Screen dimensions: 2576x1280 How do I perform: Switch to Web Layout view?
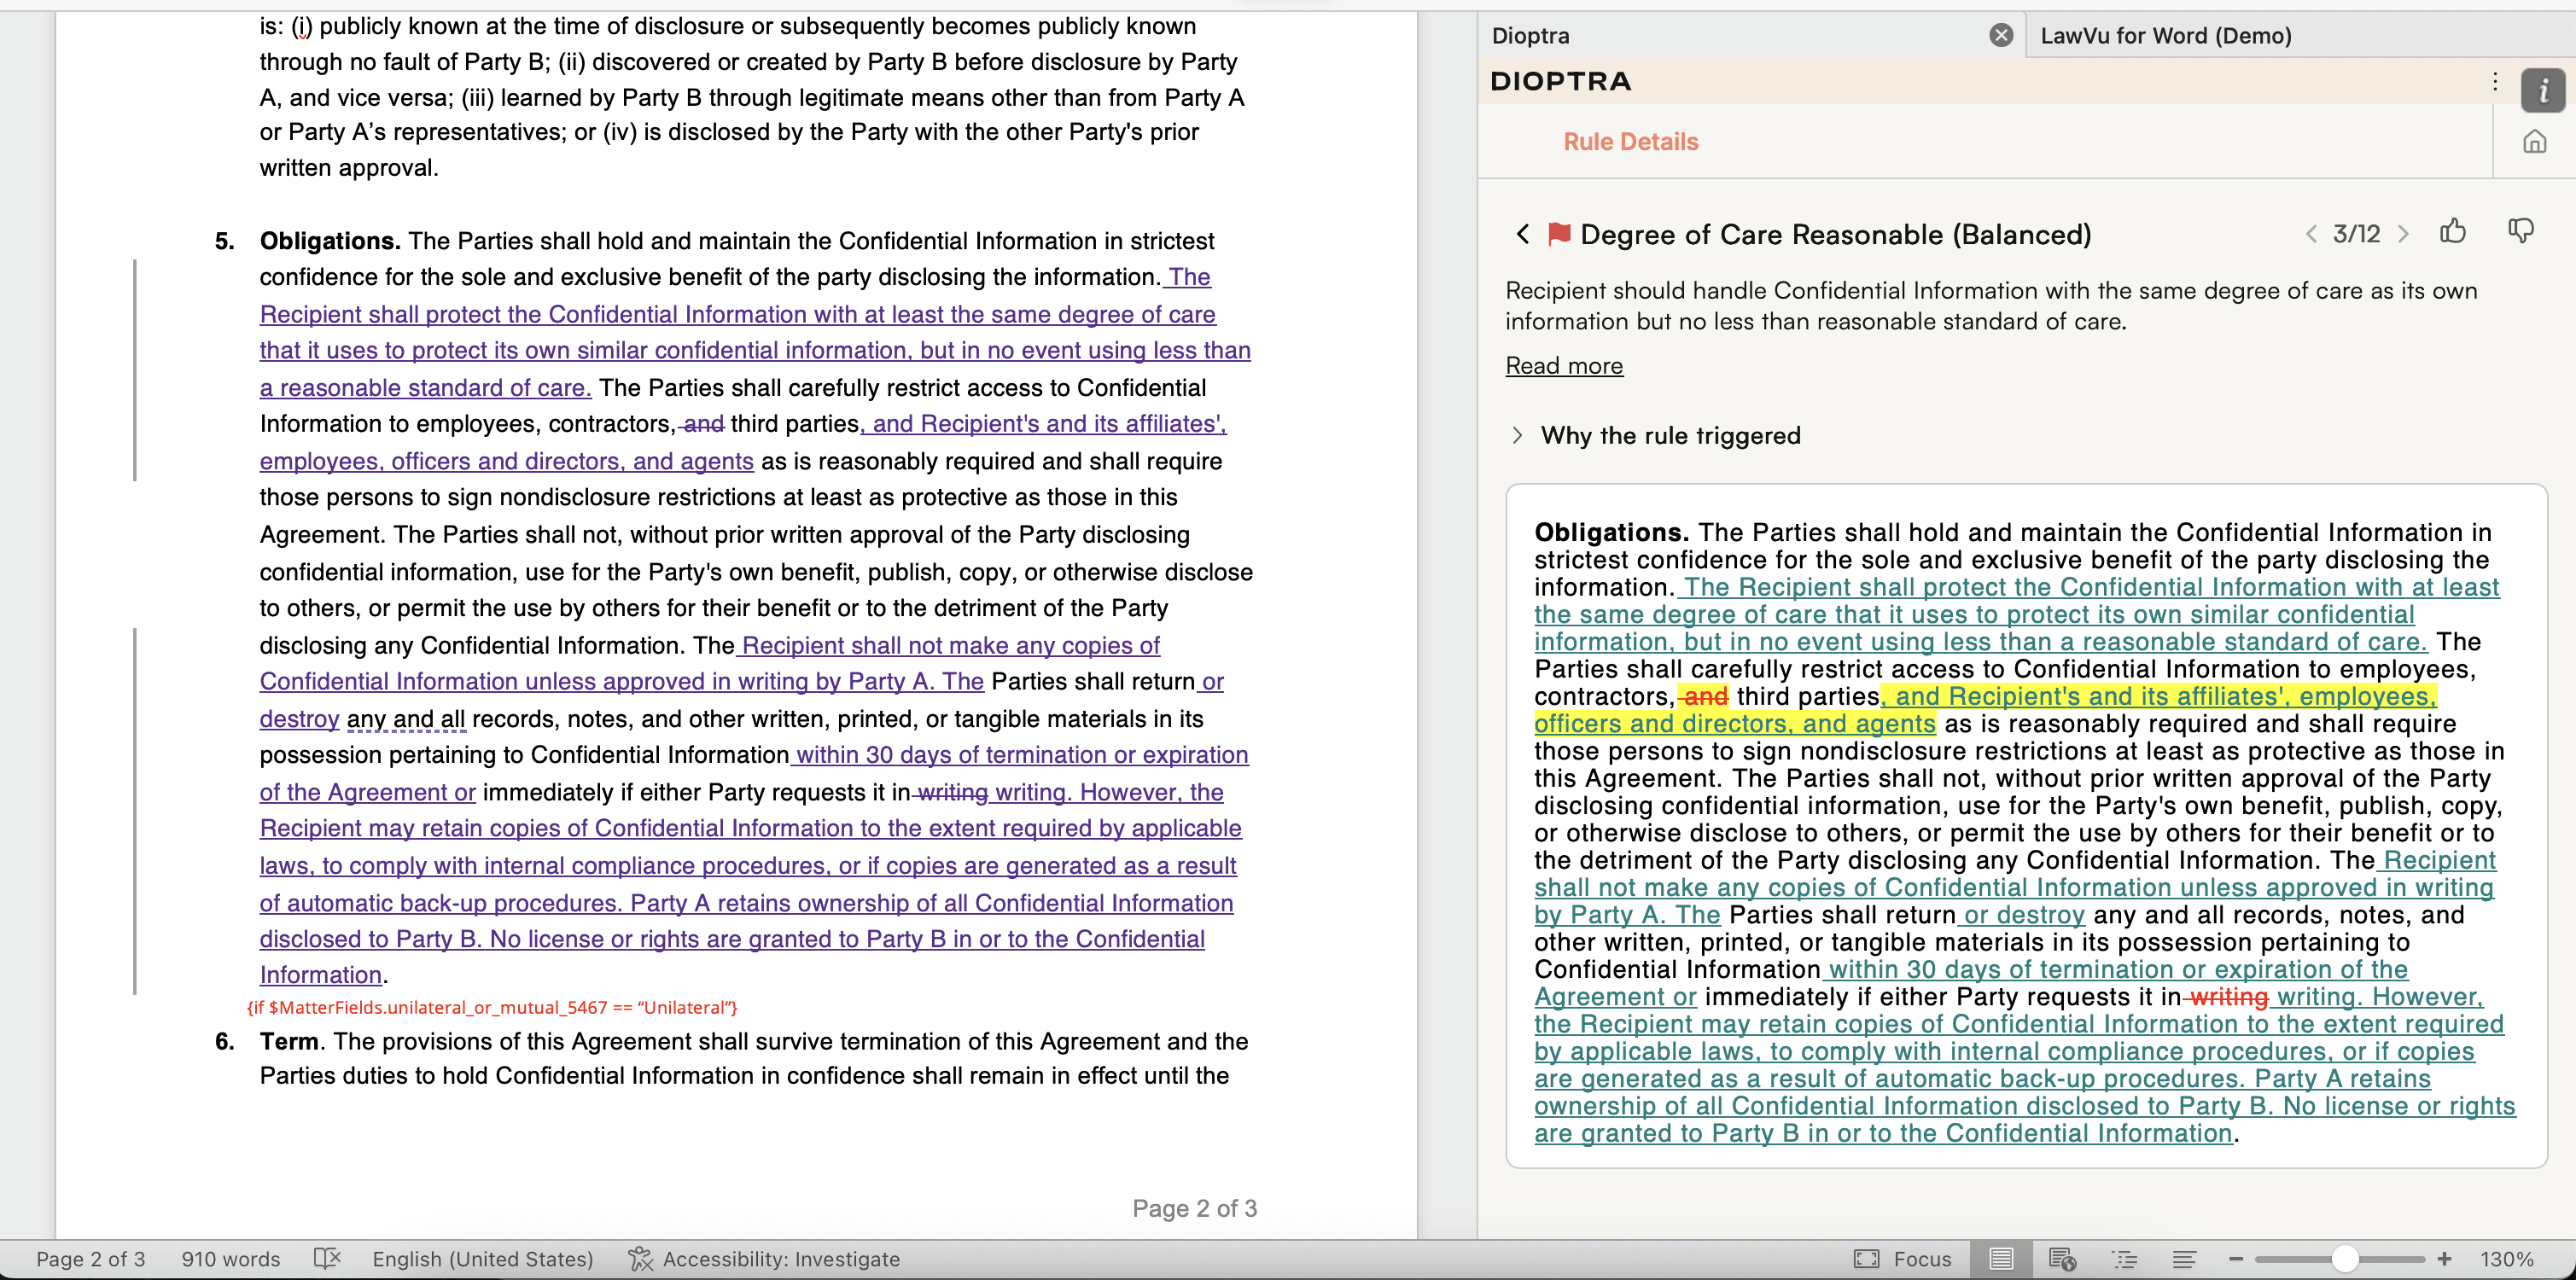2062,1259
